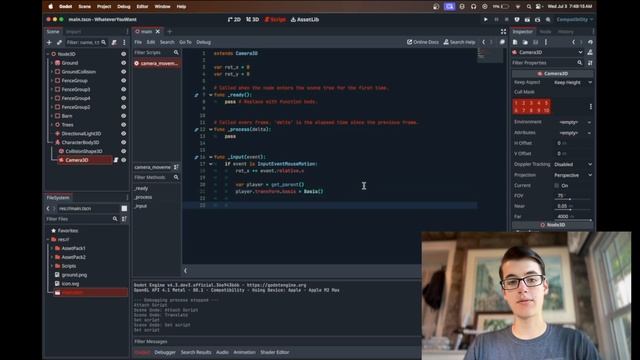Expand the AssetPack1 folder

pos(52,248)
